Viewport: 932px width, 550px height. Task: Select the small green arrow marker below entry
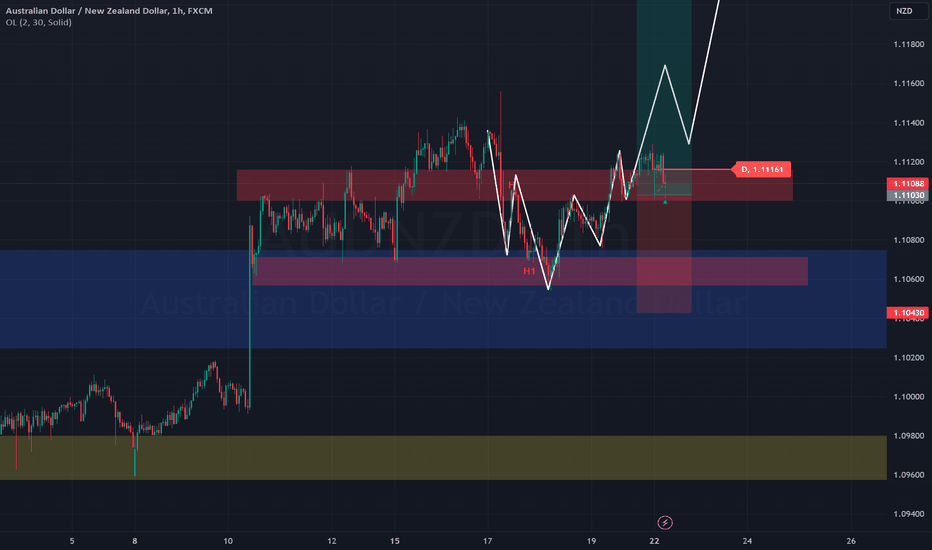click(x=665, y=202)
